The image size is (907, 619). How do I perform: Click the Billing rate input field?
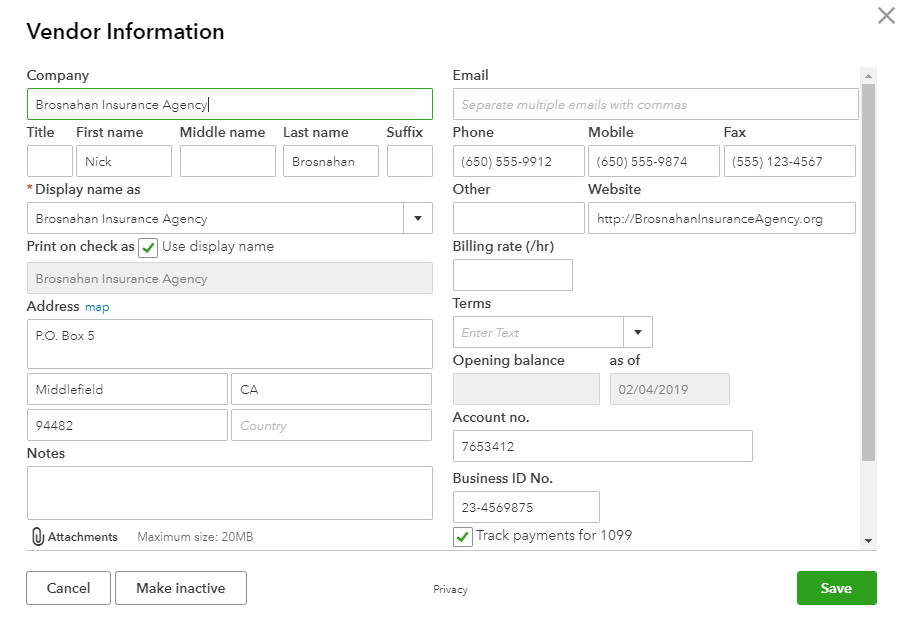click(513, 275)
